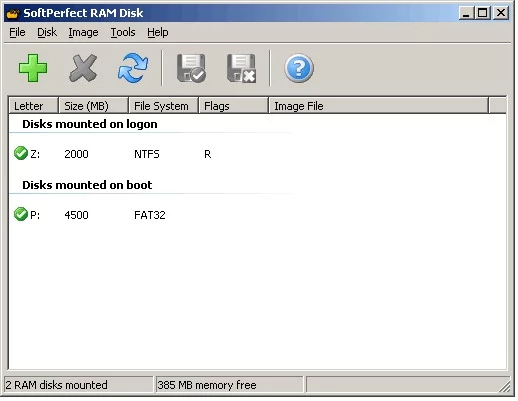Click the 385 MB memory free status text
The image size is (518, 401).
pos(207,385)
